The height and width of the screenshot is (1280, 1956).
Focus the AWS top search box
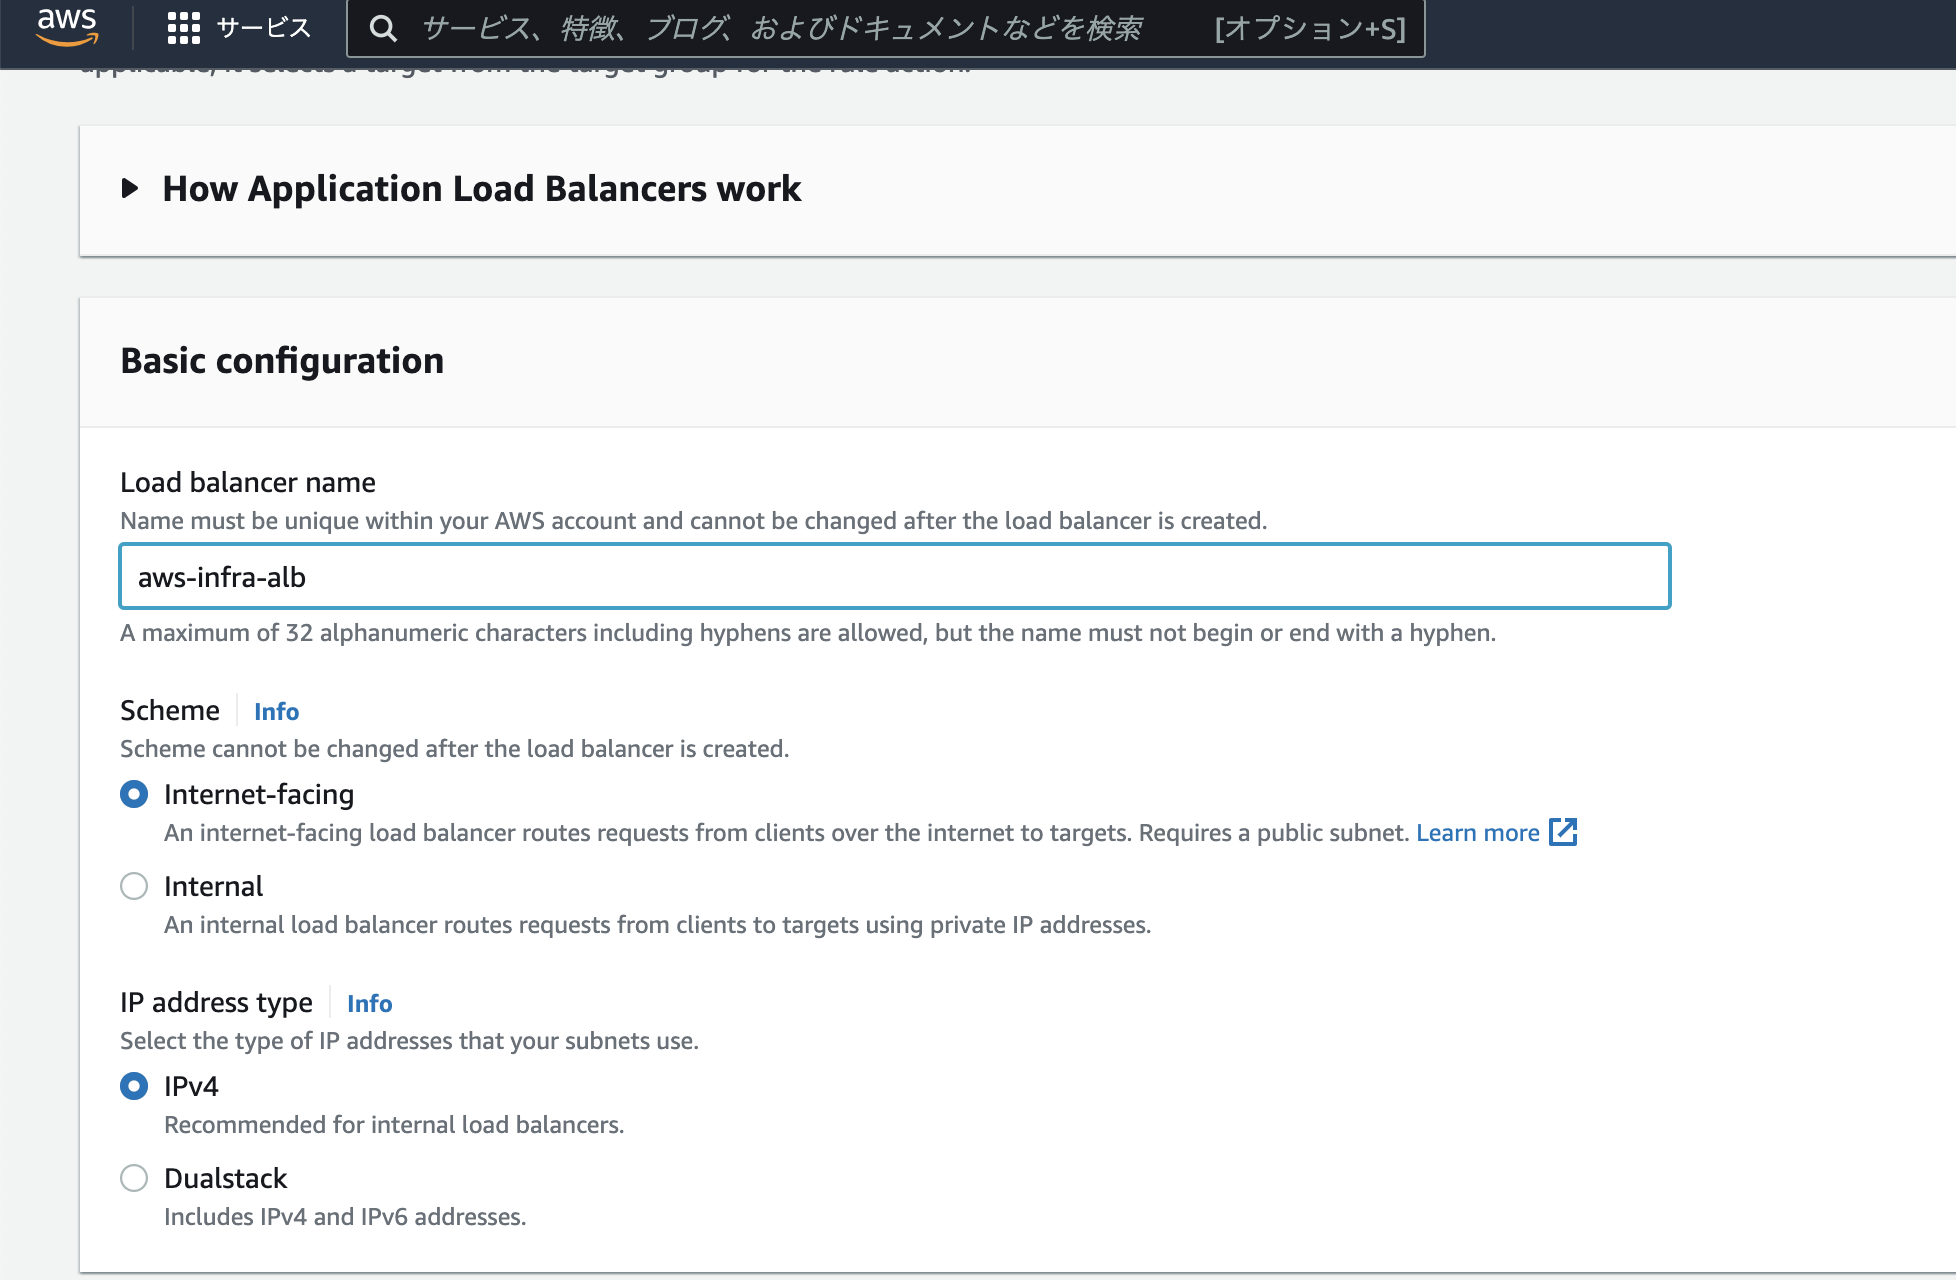(780, 28)
